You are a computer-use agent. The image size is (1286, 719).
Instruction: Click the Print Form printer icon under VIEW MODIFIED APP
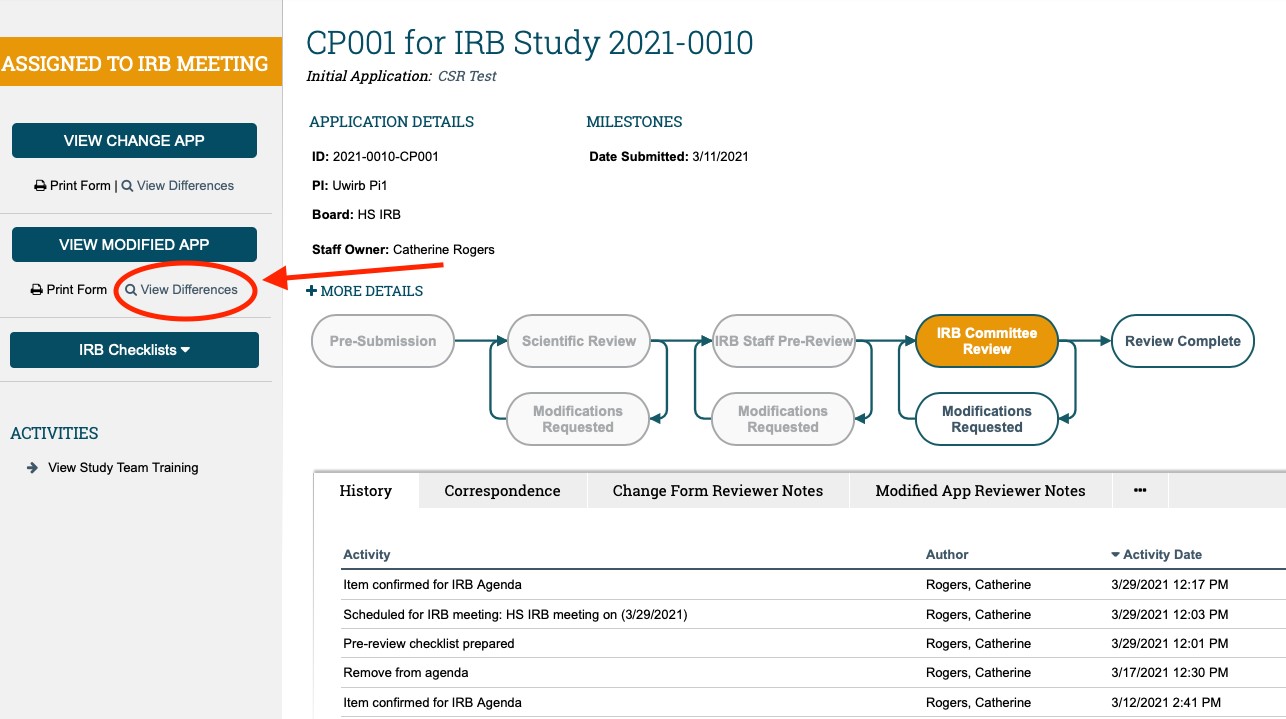pyautogui.click(x=36, y=289)
